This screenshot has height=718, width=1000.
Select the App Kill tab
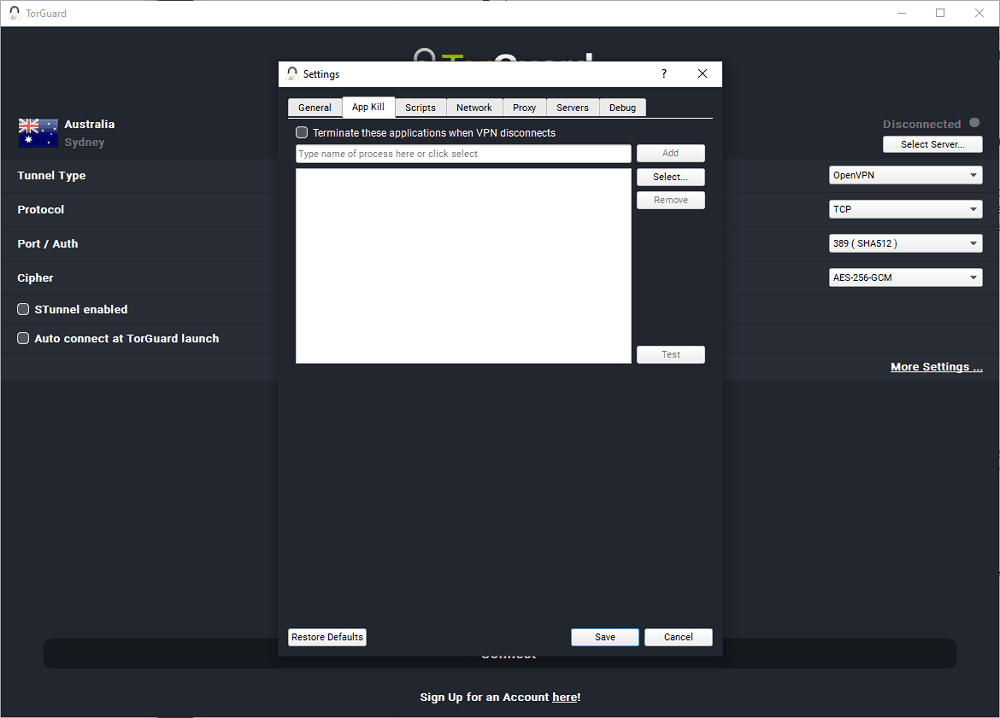[369, 106]
